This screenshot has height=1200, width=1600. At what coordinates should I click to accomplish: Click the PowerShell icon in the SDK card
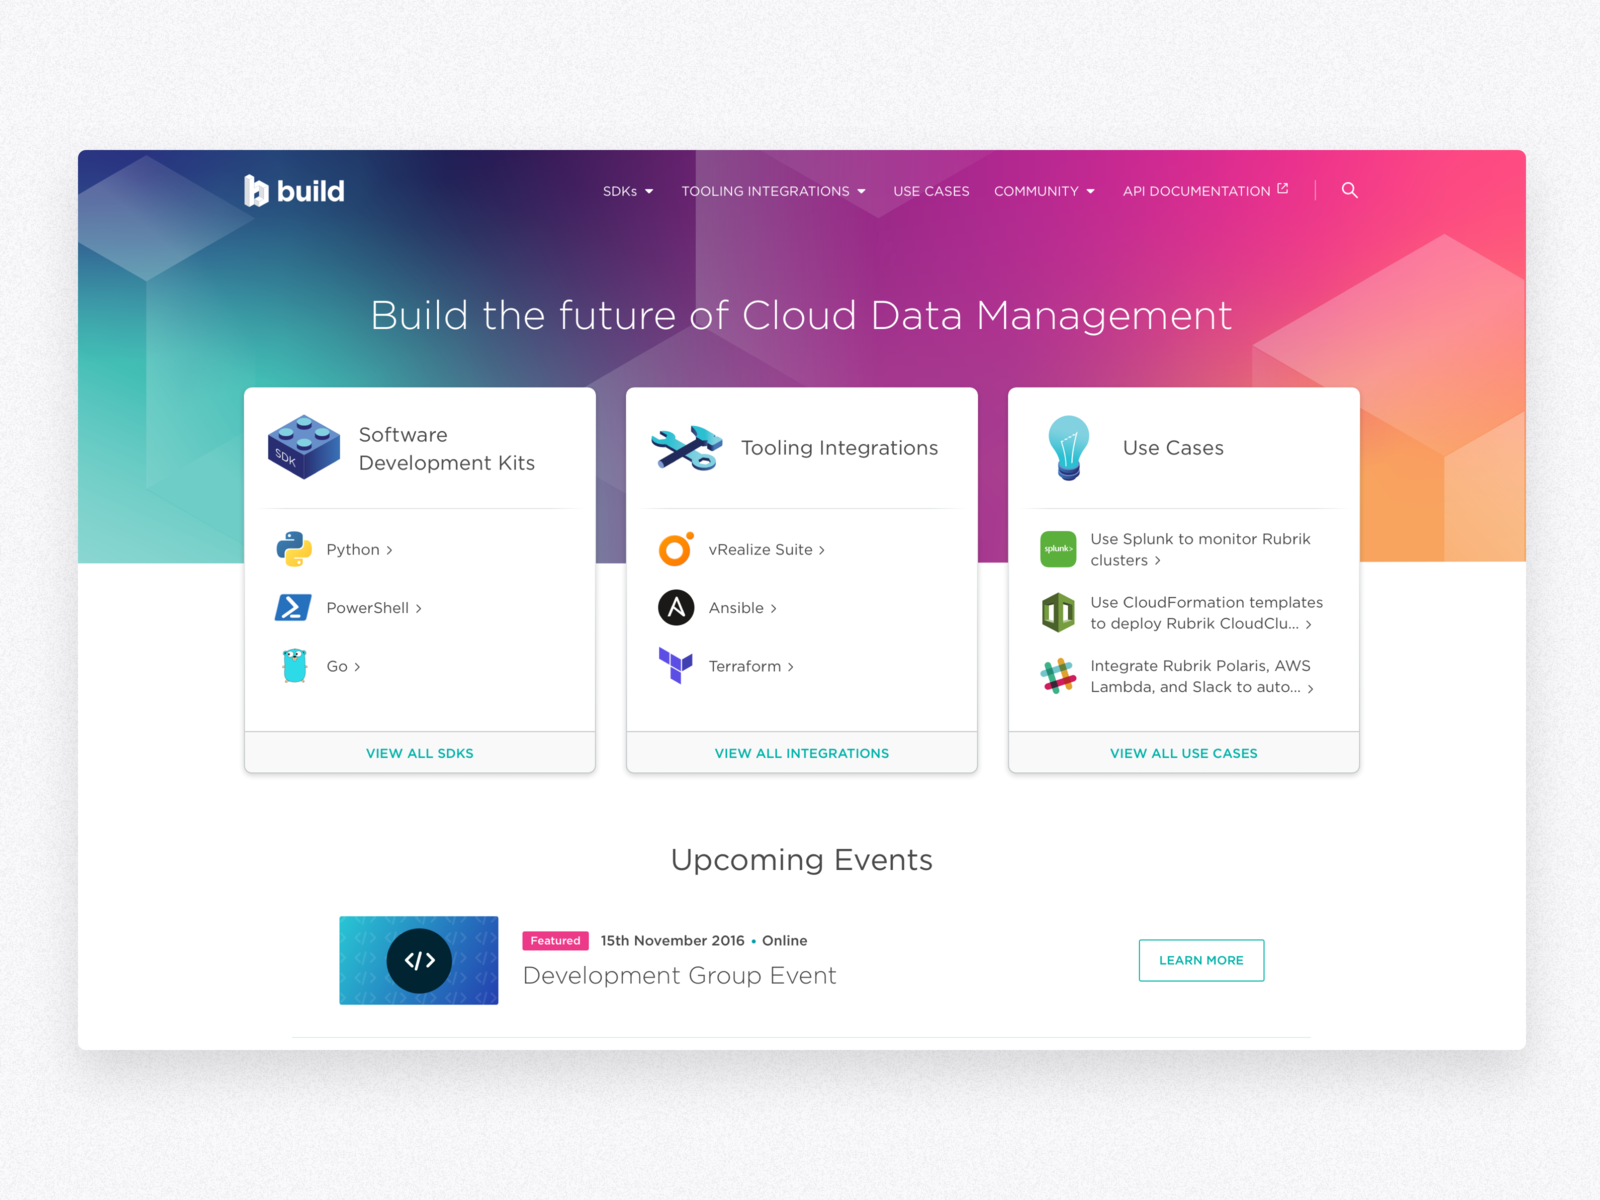(293, 607)
